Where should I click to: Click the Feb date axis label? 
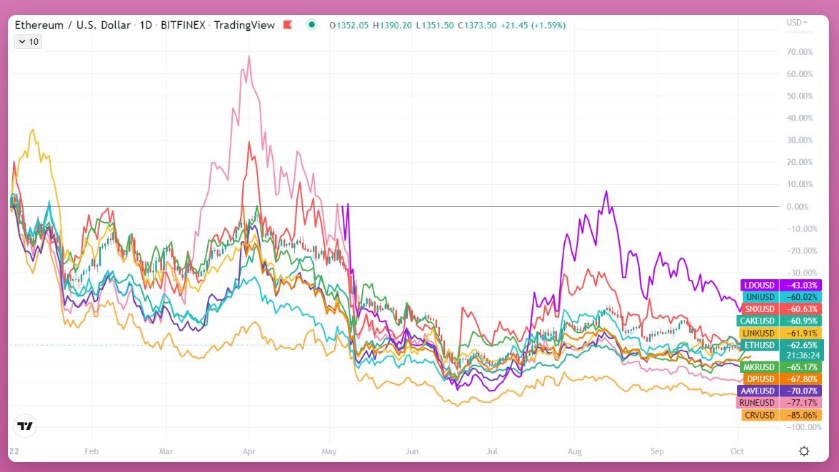[91, 451]
